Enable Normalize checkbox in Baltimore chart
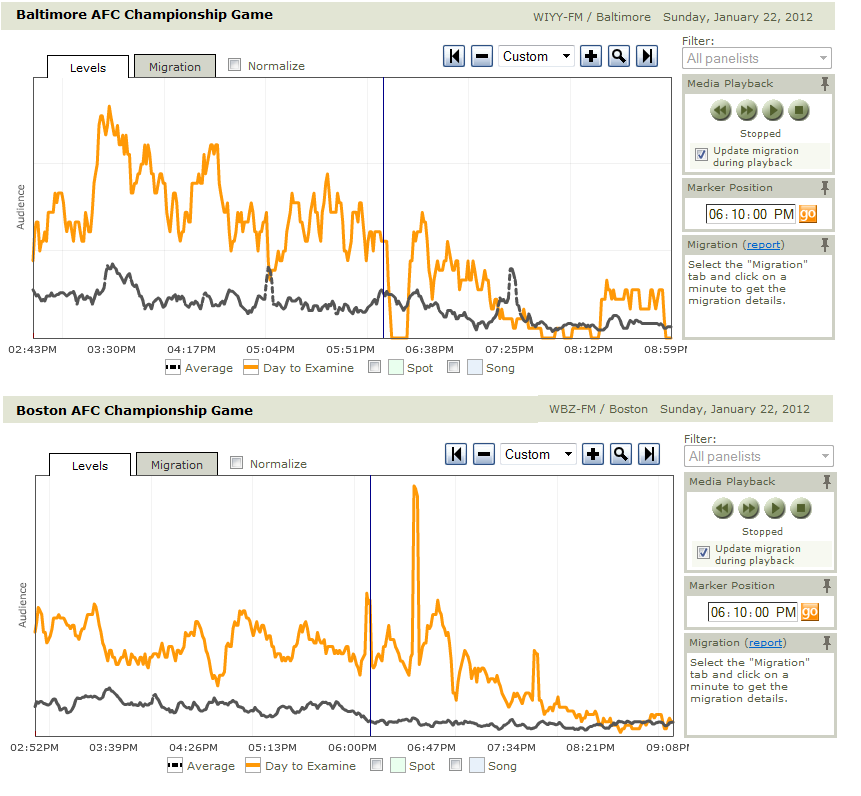Image resolution: width=861 pixels, height=796 pixels. (x=235, y=66)
